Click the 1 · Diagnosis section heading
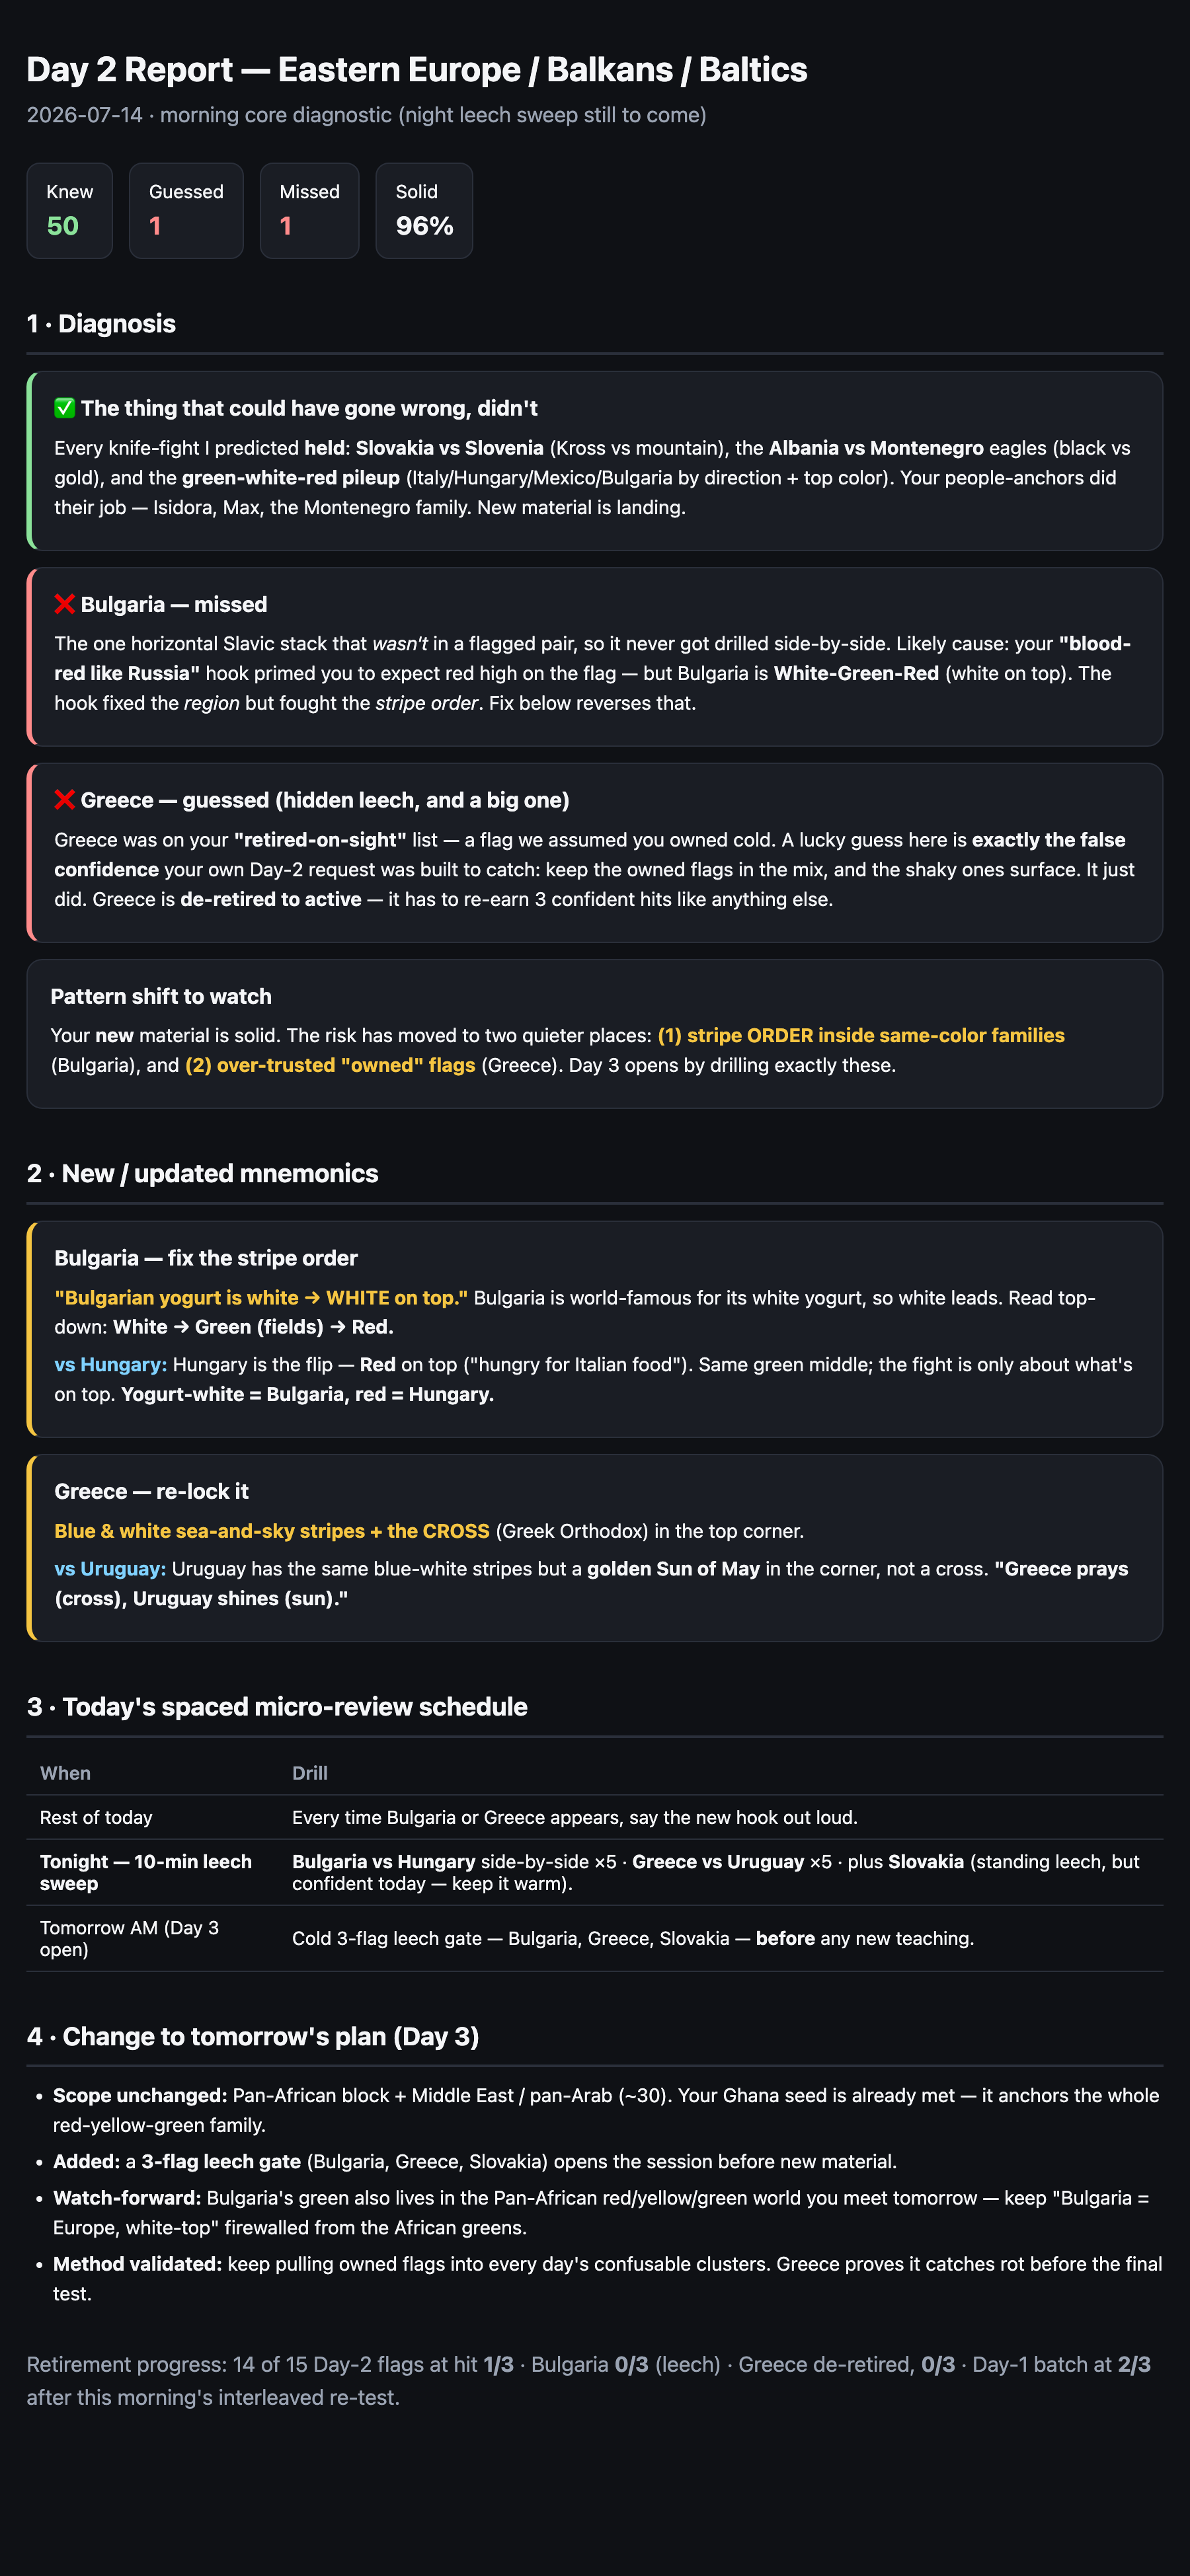Viewport: 1190px width, 2576px height. pyautogui.click(x=101, y=323)
